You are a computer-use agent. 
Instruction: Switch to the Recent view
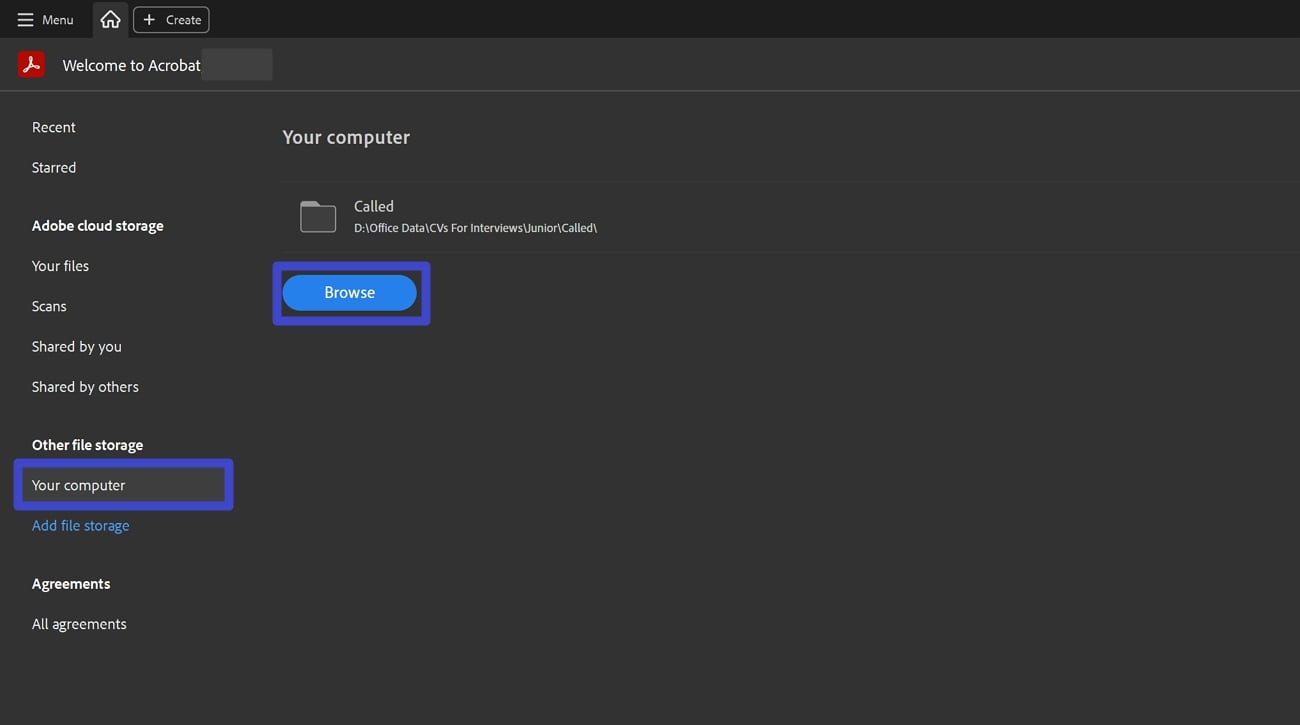pyautogui.click(x=53, y=126)
